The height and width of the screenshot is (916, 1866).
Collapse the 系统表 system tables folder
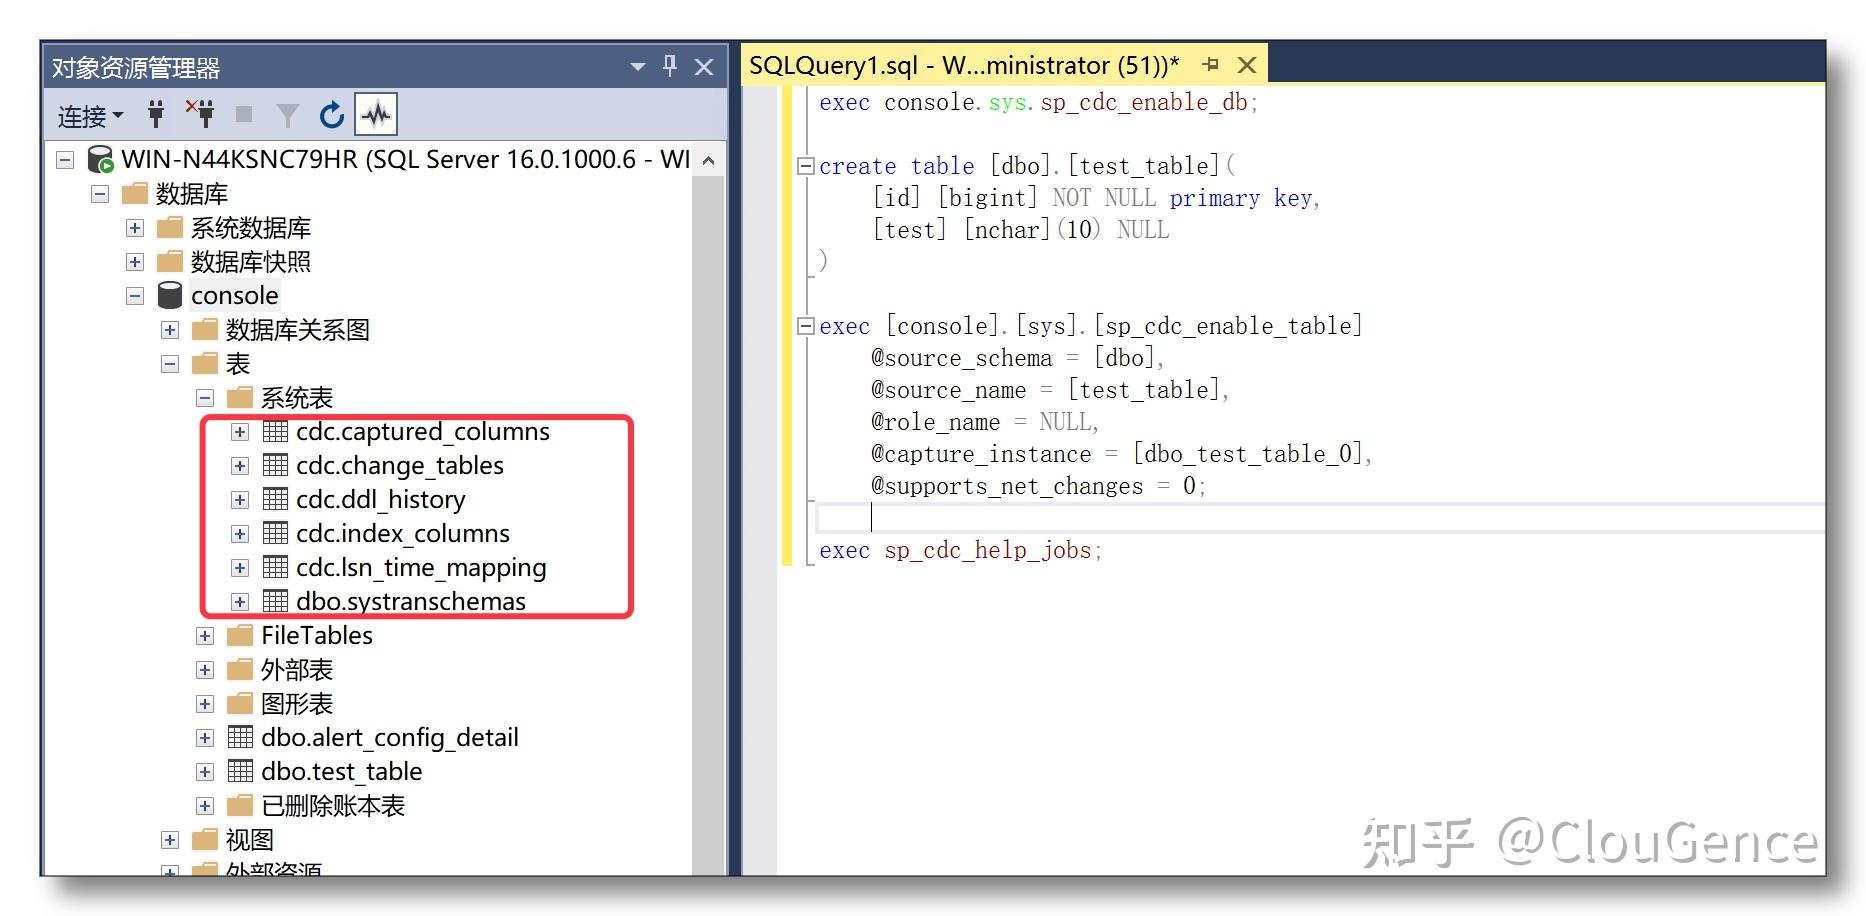205,397
